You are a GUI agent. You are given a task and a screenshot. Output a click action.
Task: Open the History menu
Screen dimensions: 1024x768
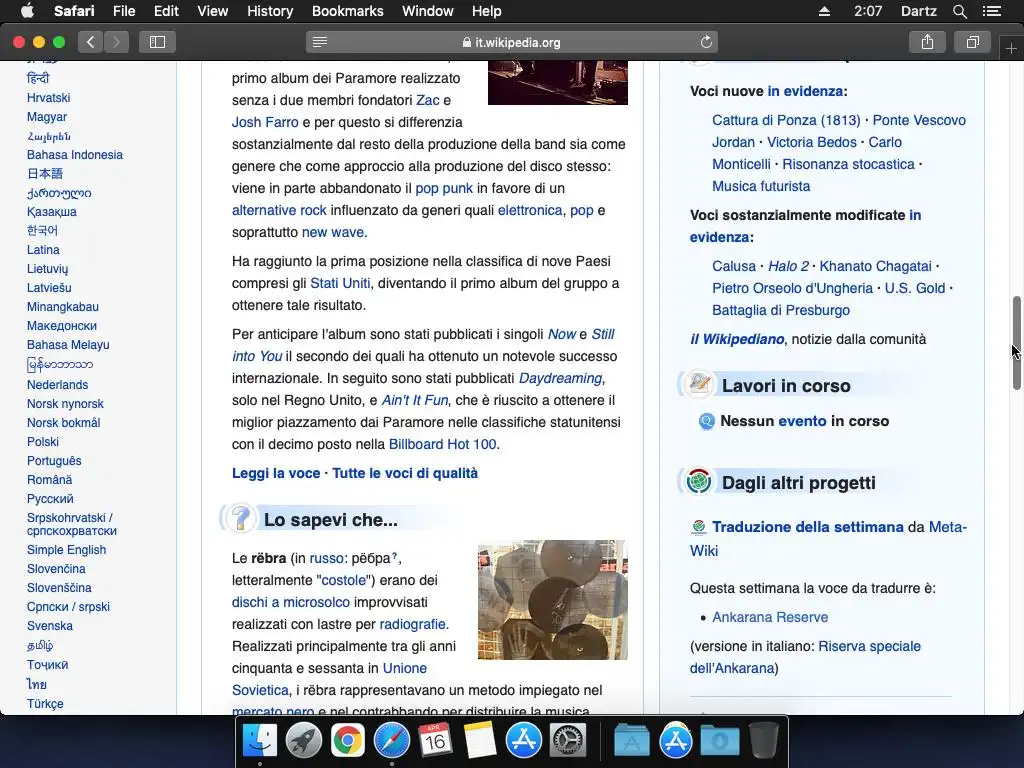point(270,11)
